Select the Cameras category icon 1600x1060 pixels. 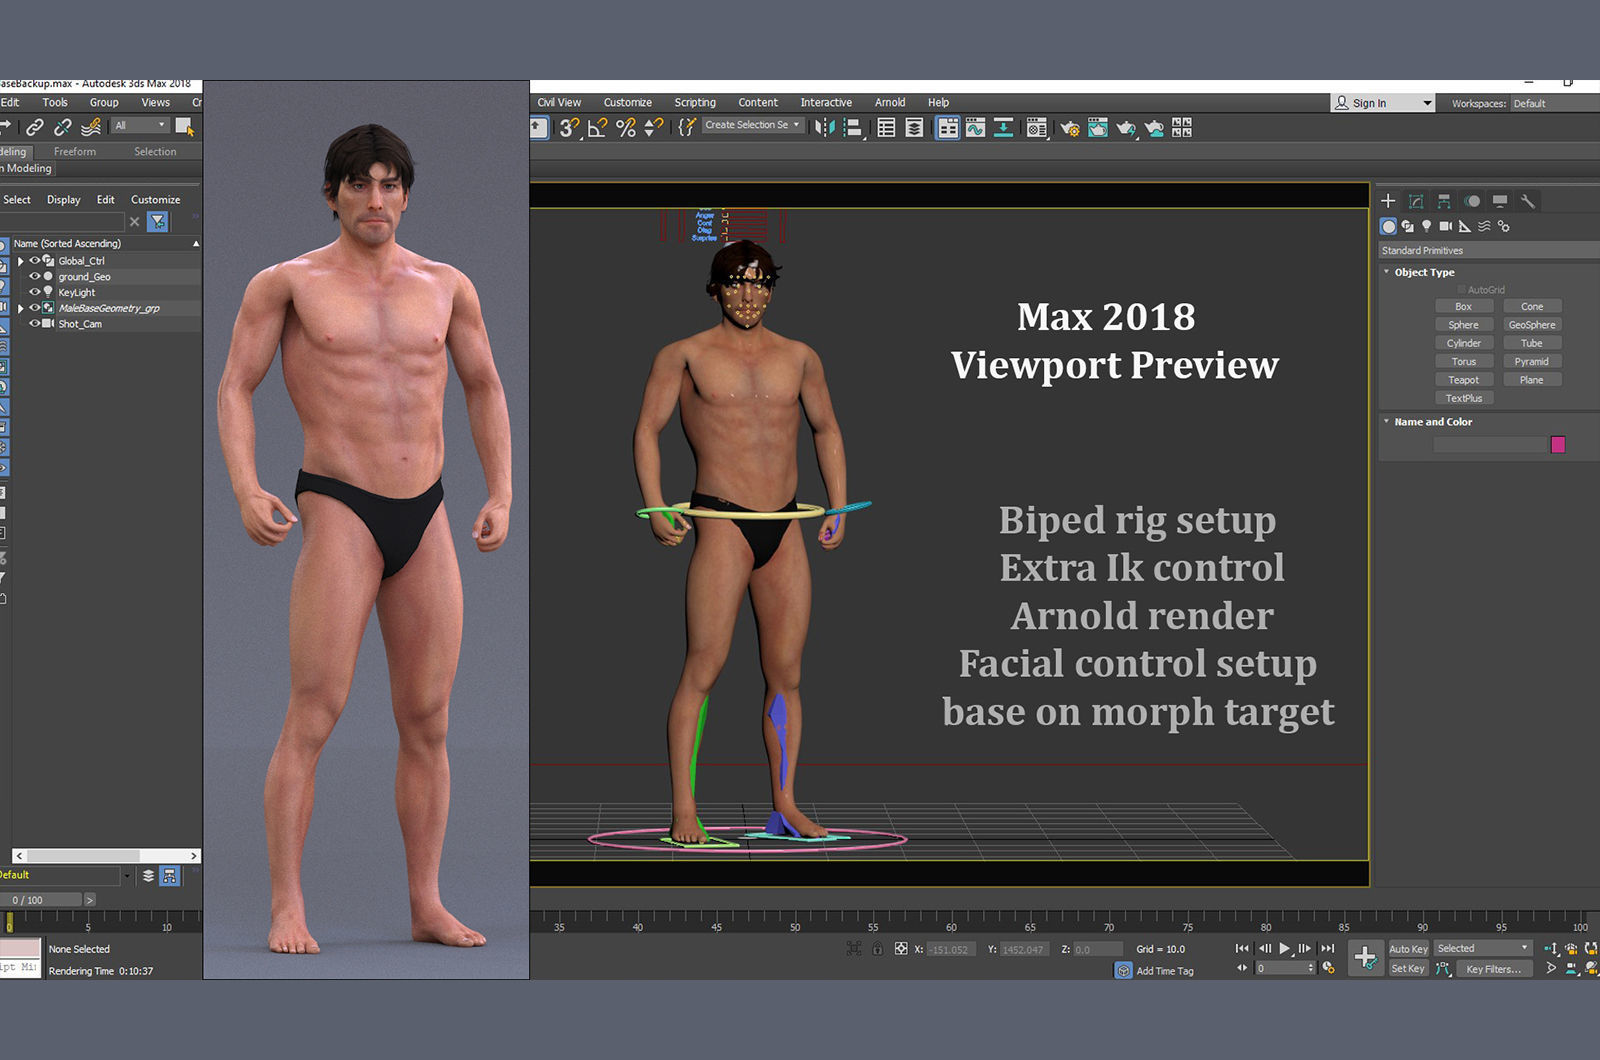click(1446, 226)
